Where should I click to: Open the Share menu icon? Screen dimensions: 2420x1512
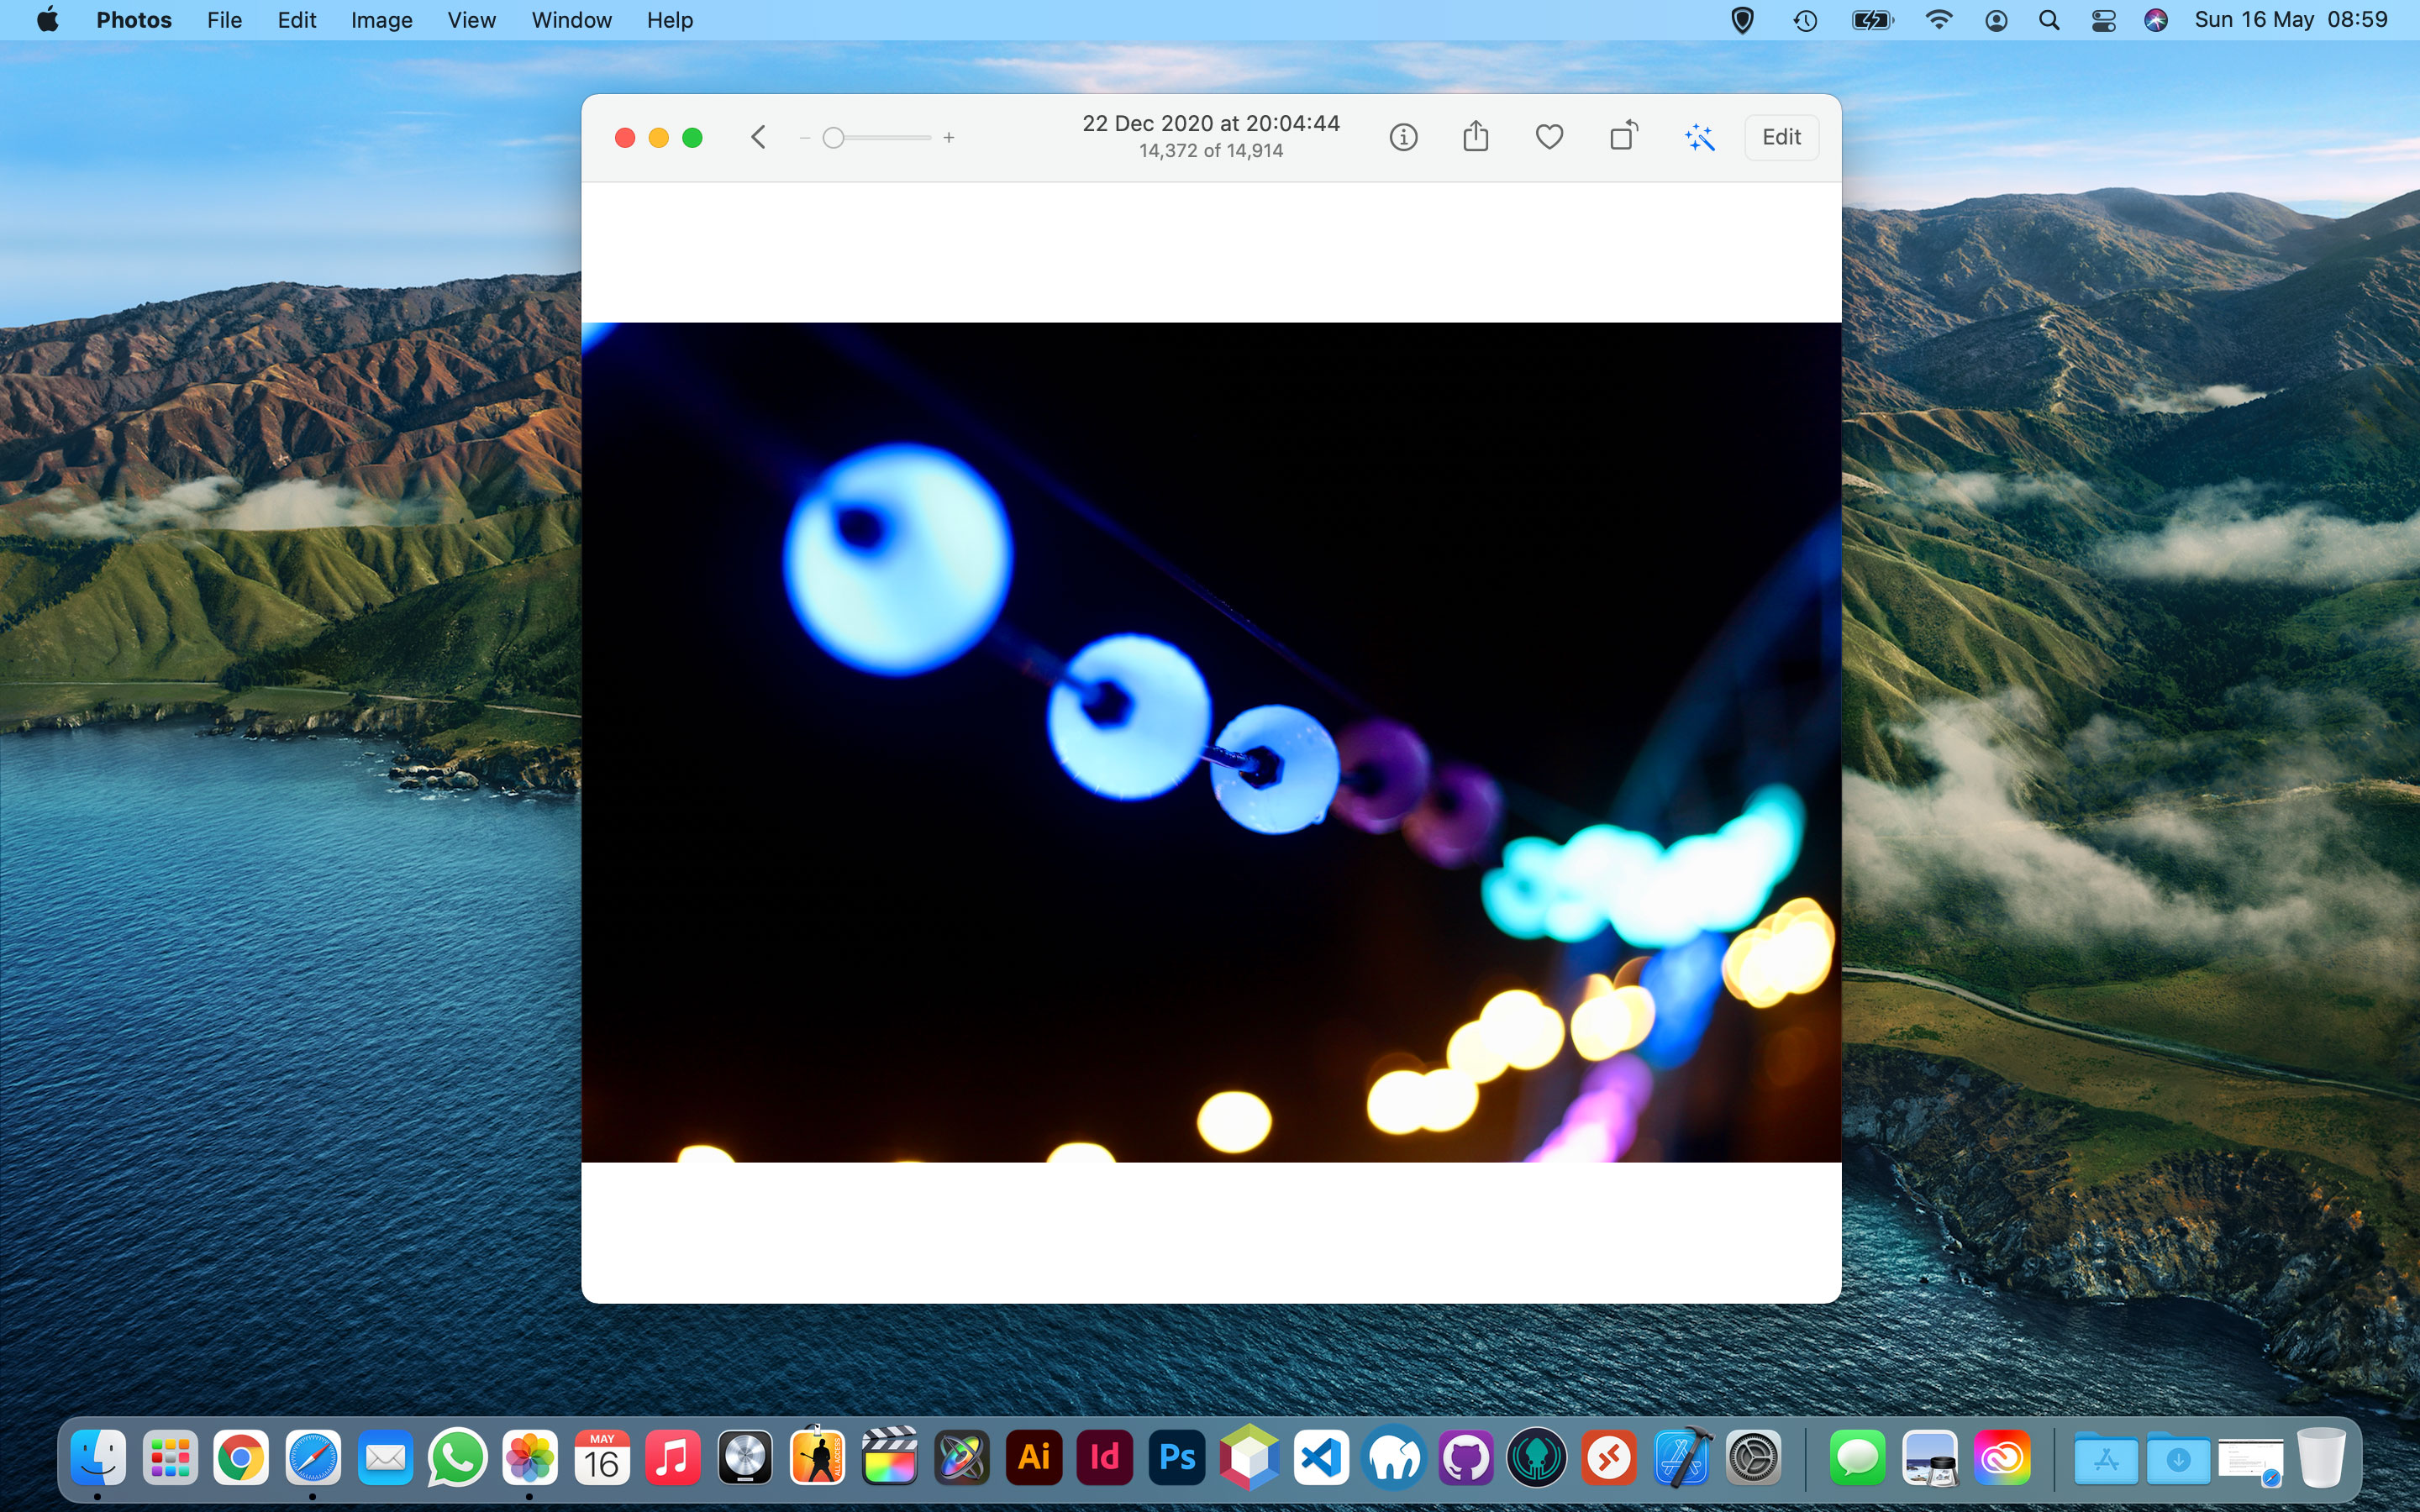coord(1476,136)
